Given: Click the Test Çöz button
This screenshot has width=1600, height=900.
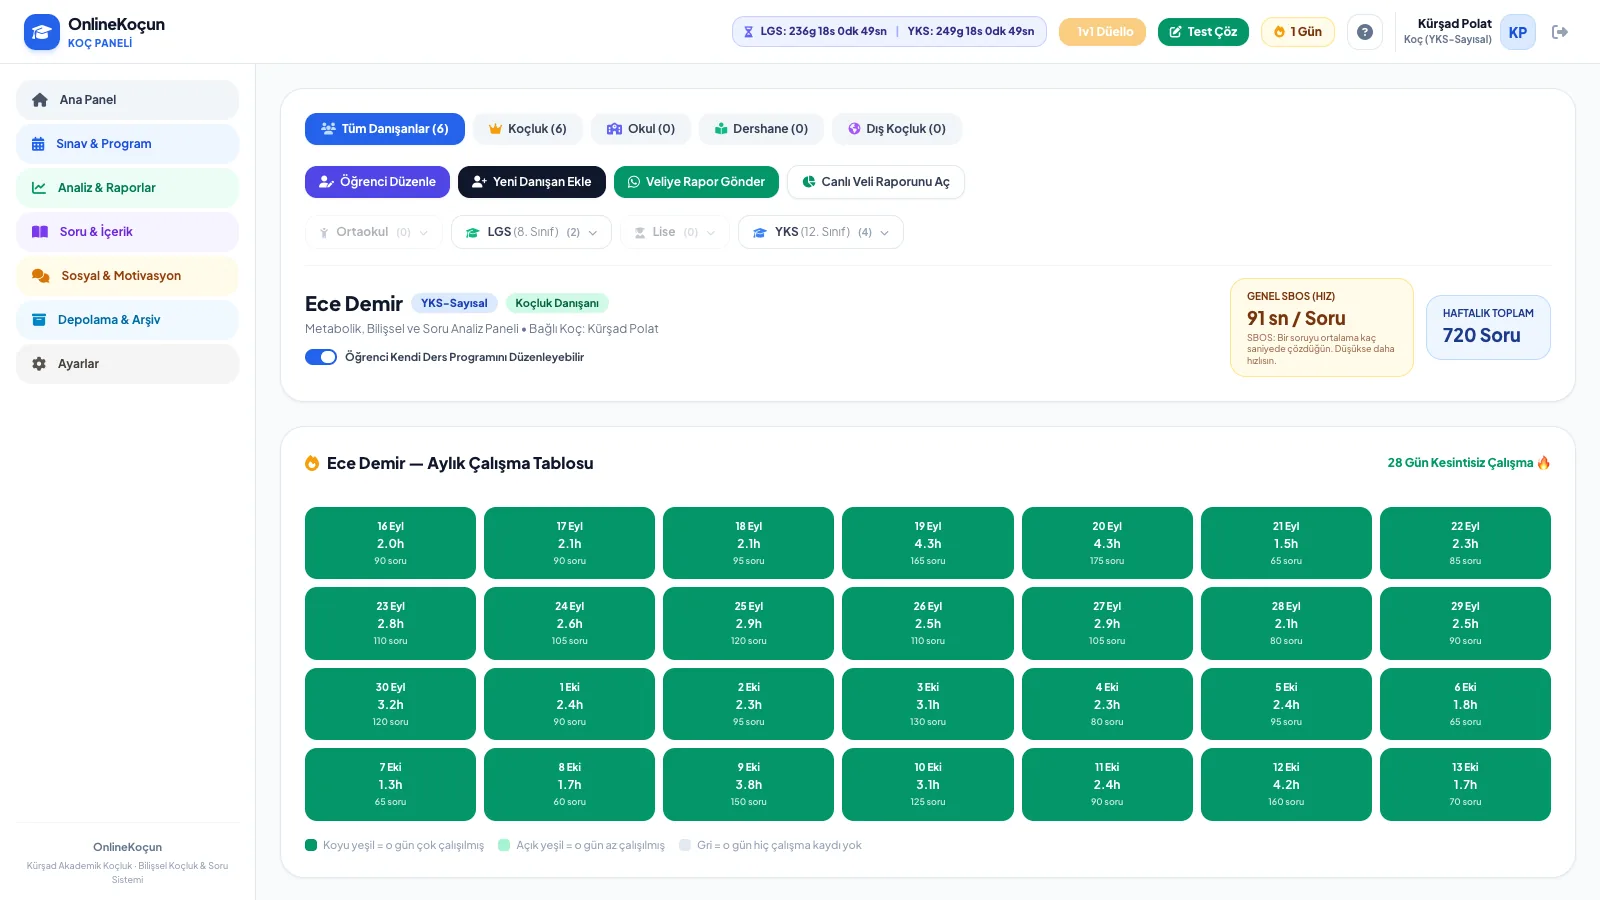Looking at the screenshot, I should click(1203, 32).
